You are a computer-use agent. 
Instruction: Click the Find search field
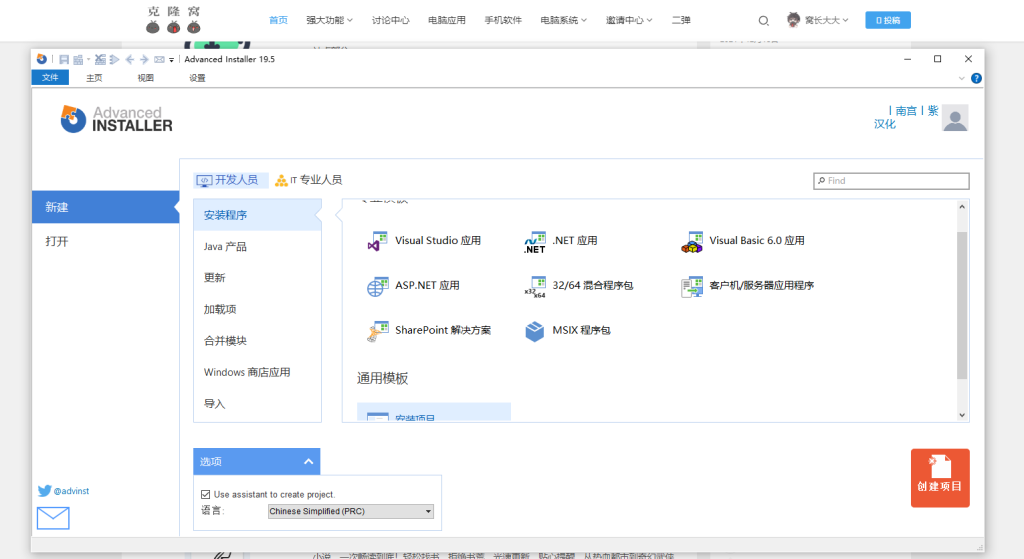pos(891,181)
